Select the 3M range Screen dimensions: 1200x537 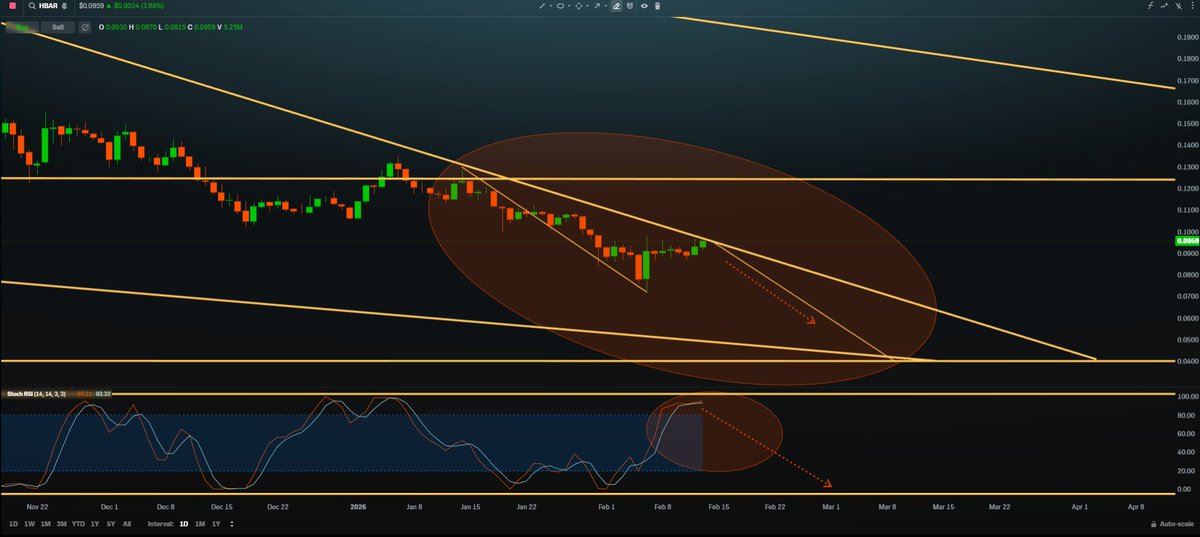[62, 524]
